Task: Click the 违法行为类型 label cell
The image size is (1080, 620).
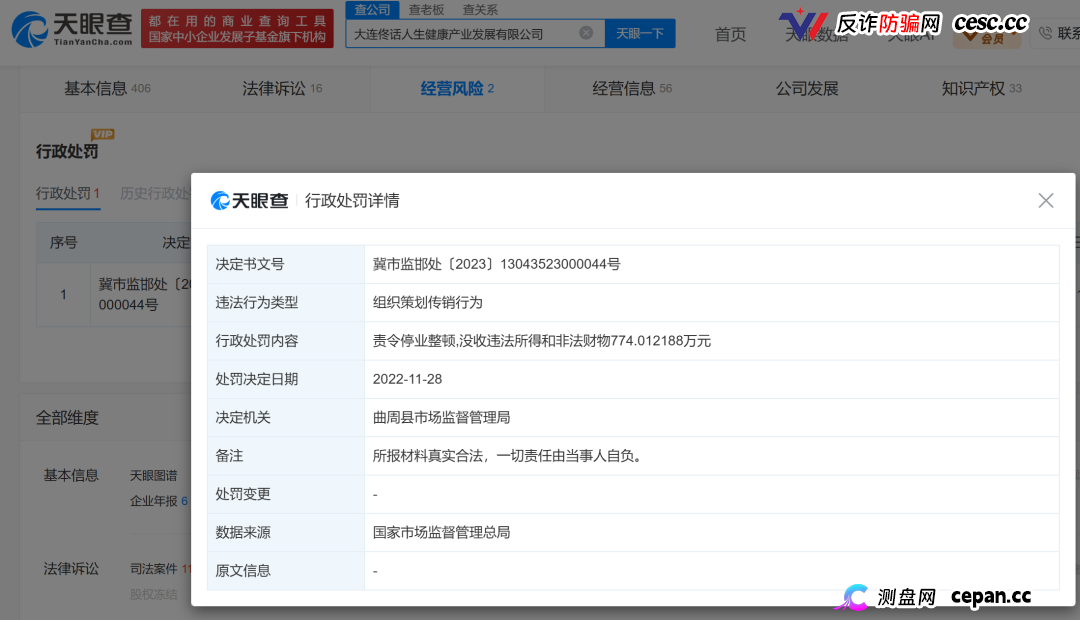Action: point(286,302)
